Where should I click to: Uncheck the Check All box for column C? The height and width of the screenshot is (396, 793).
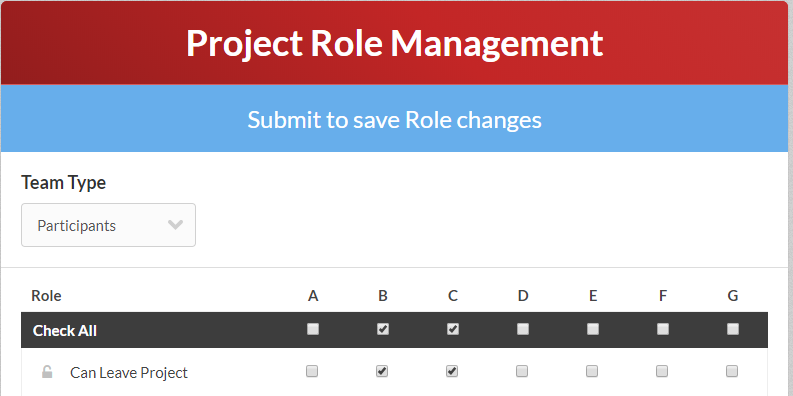coord(453,329)
